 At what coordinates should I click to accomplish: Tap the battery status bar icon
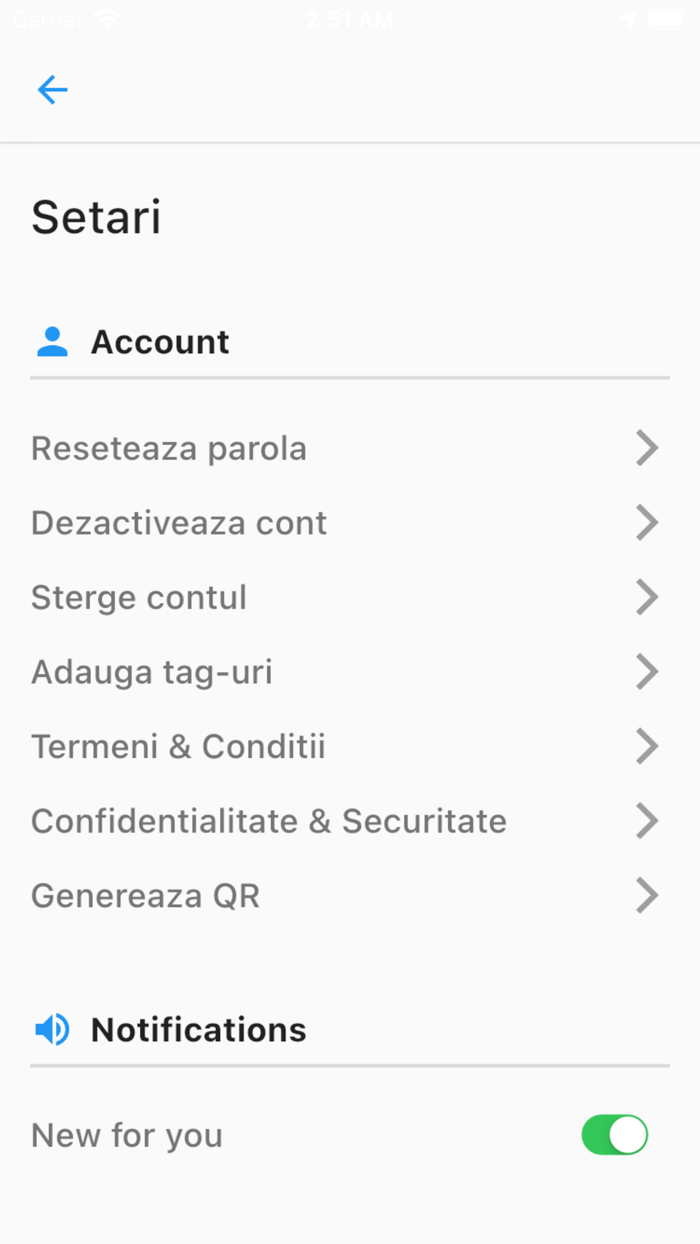pos(664,19)
